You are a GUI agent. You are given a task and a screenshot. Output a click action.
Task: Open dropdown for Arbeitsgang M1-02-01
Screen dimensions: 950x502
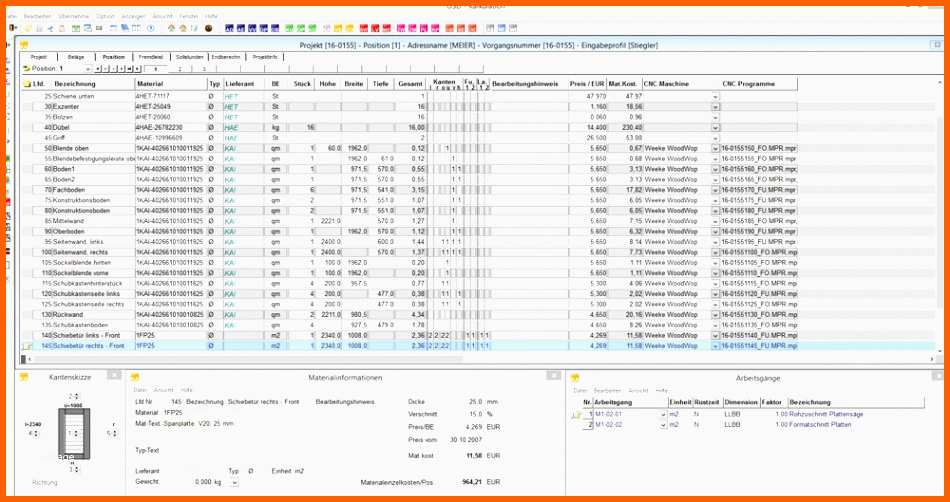click(663, 414)
